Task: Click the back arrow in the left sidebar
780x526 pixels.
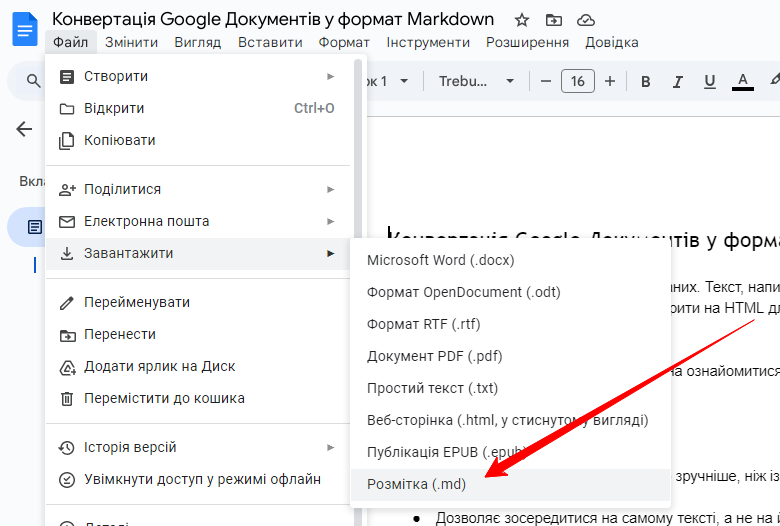Action: coord(24,129)
